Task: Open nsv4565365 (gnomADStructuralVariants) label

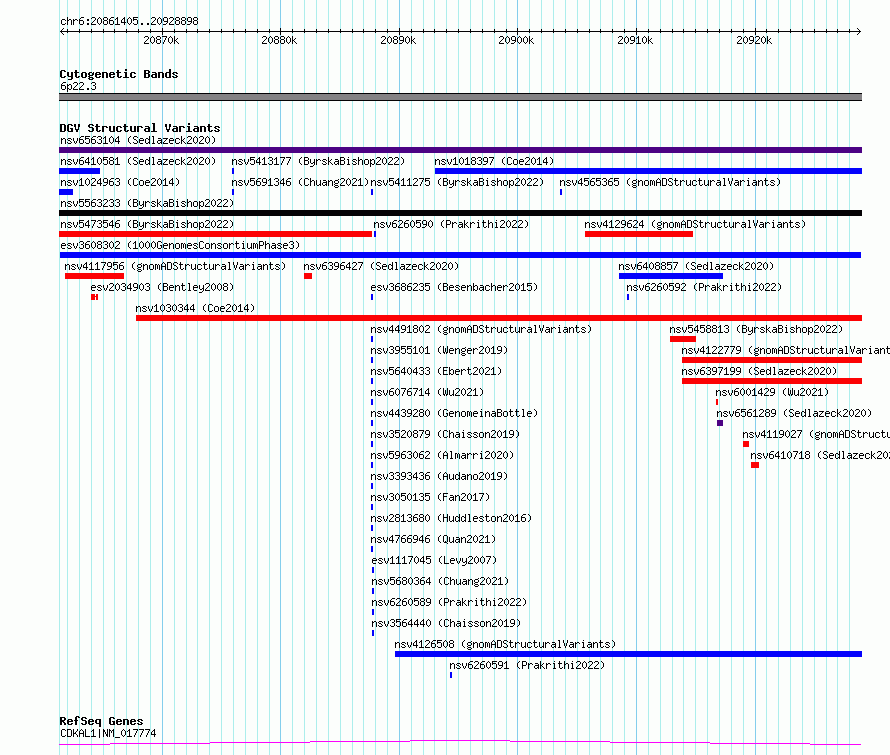Action: (670, 182)
